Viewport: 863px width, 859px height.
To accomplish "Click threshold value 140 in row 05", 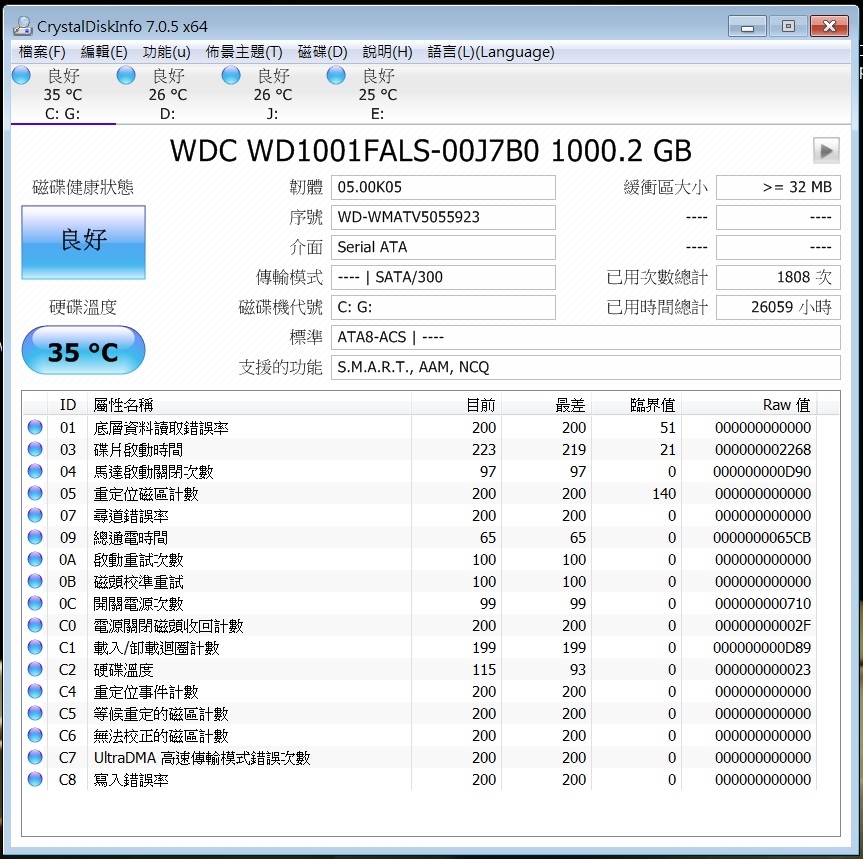I will pyautogui.click(x=664, y=494).
